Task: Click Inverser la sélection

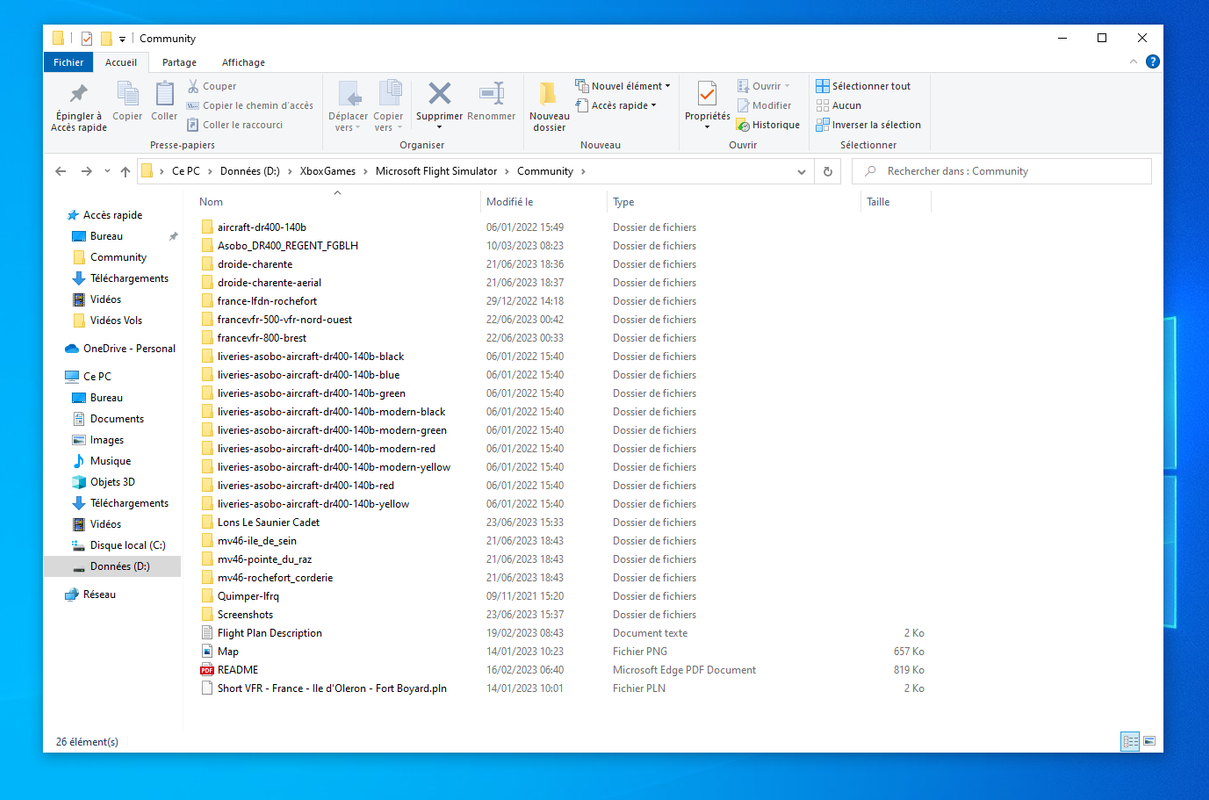Action: pyautogui.click(x=868, y=125)
